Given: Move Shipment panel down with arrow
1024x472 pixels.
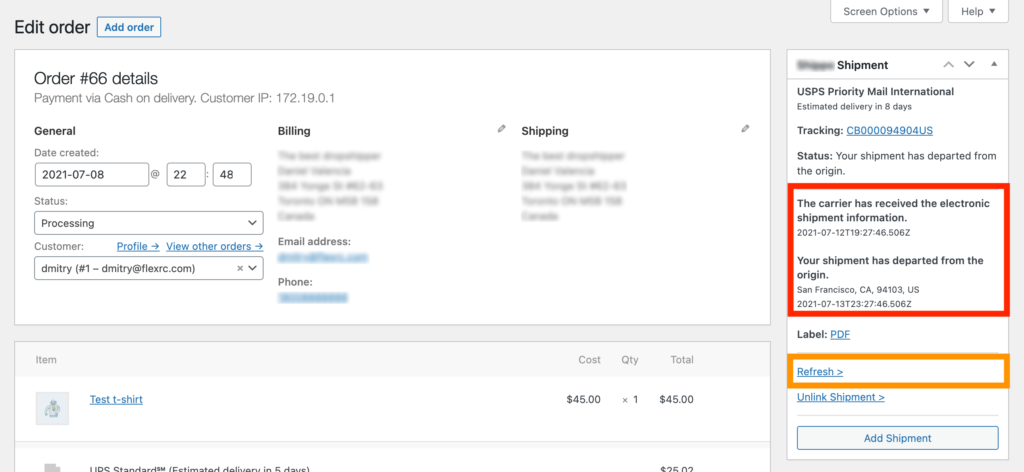Looking at the screenshot, I should point(968,64).
